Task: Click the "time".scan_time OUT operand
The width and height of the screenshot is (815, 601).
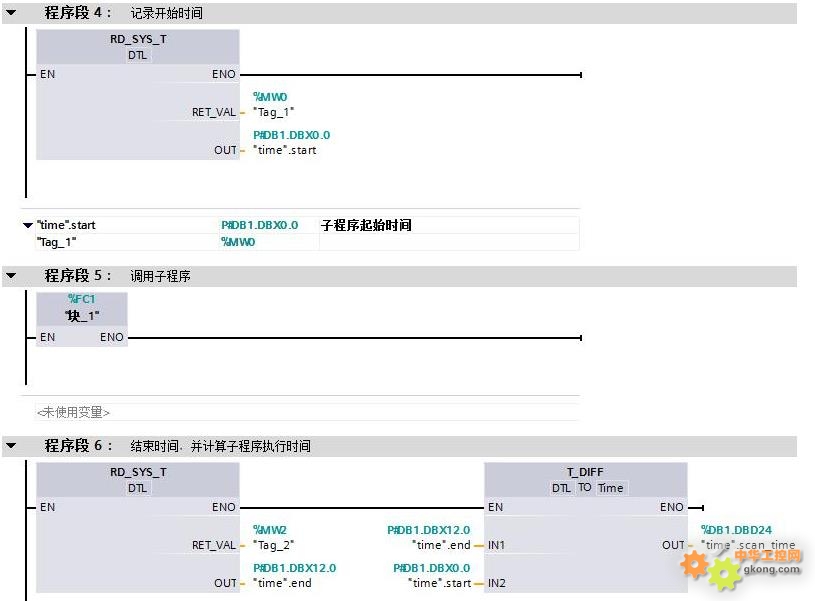Action: 748,545
